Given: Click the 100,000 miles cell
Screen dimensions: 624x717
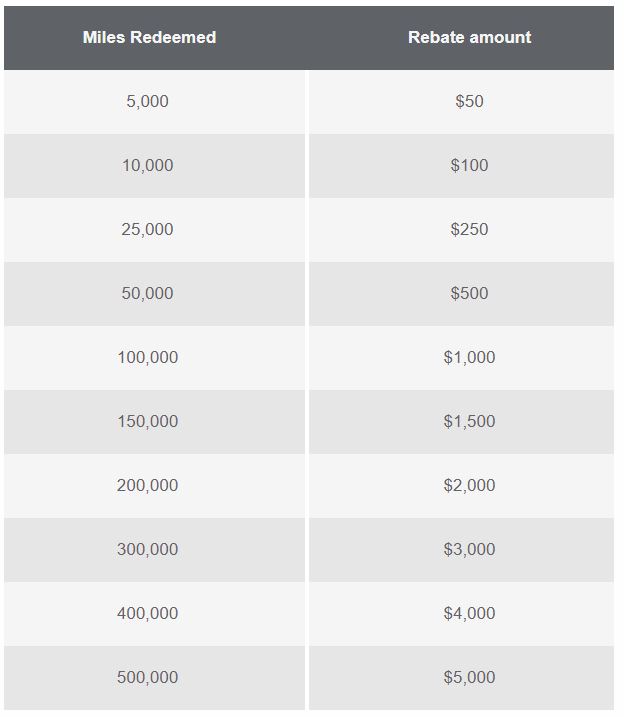Looking at the screenshot, I should [x=148, y=358].
